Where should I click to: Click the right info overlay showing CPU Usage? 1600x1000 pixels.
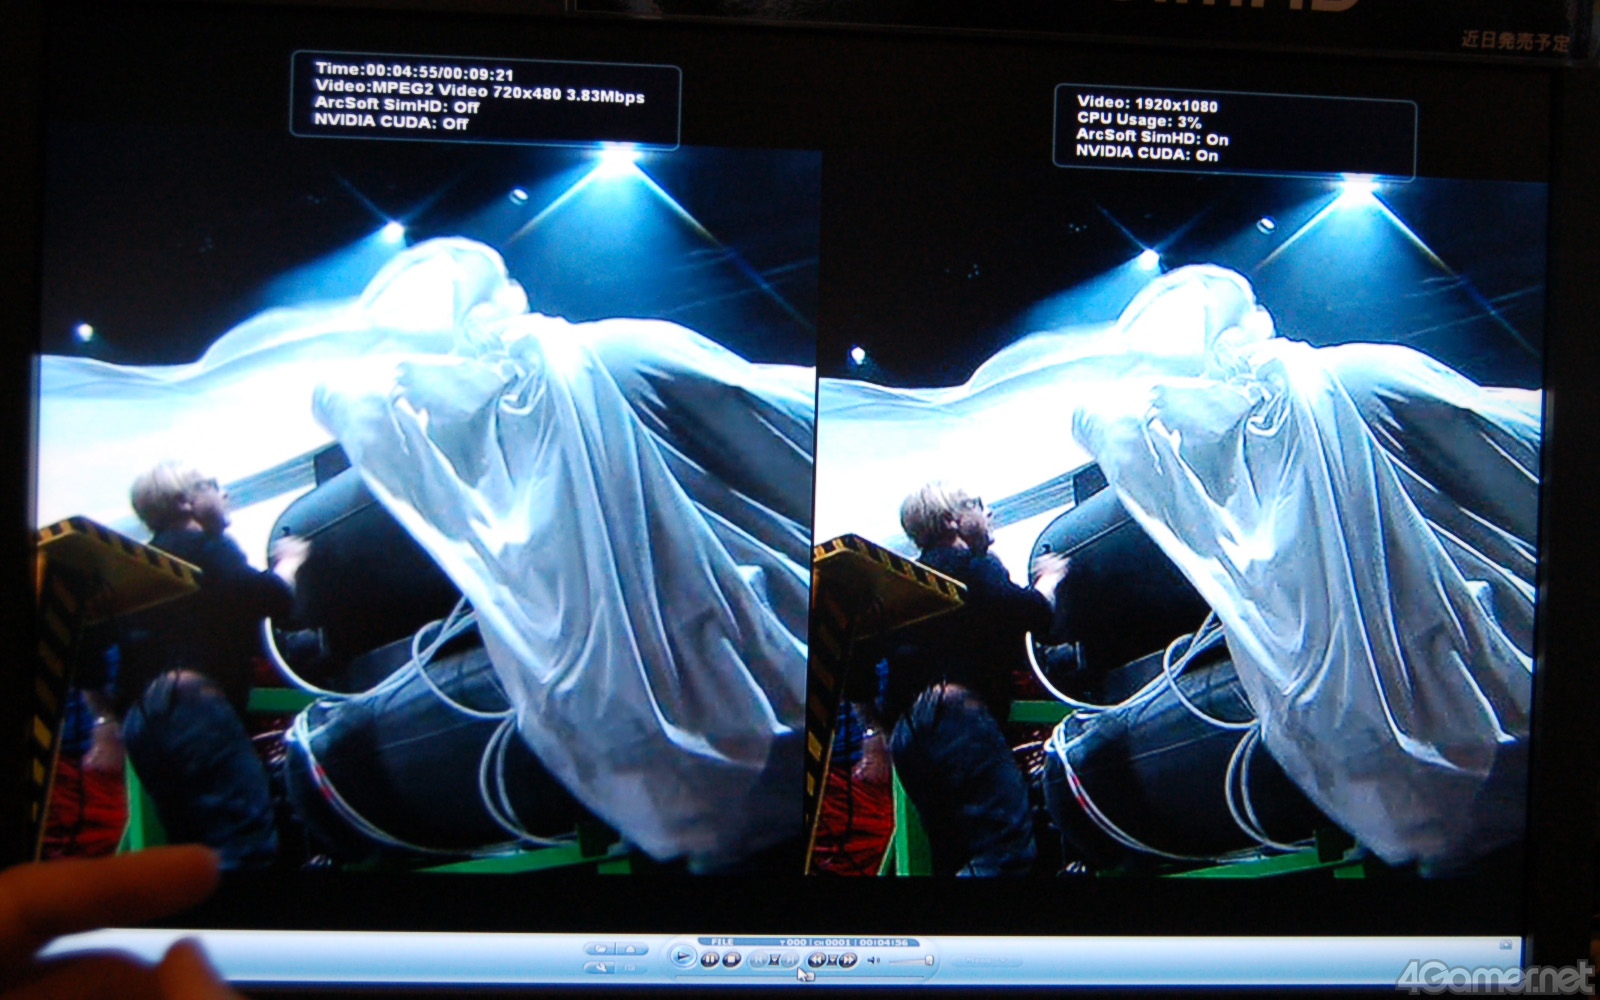point(1235,130)
